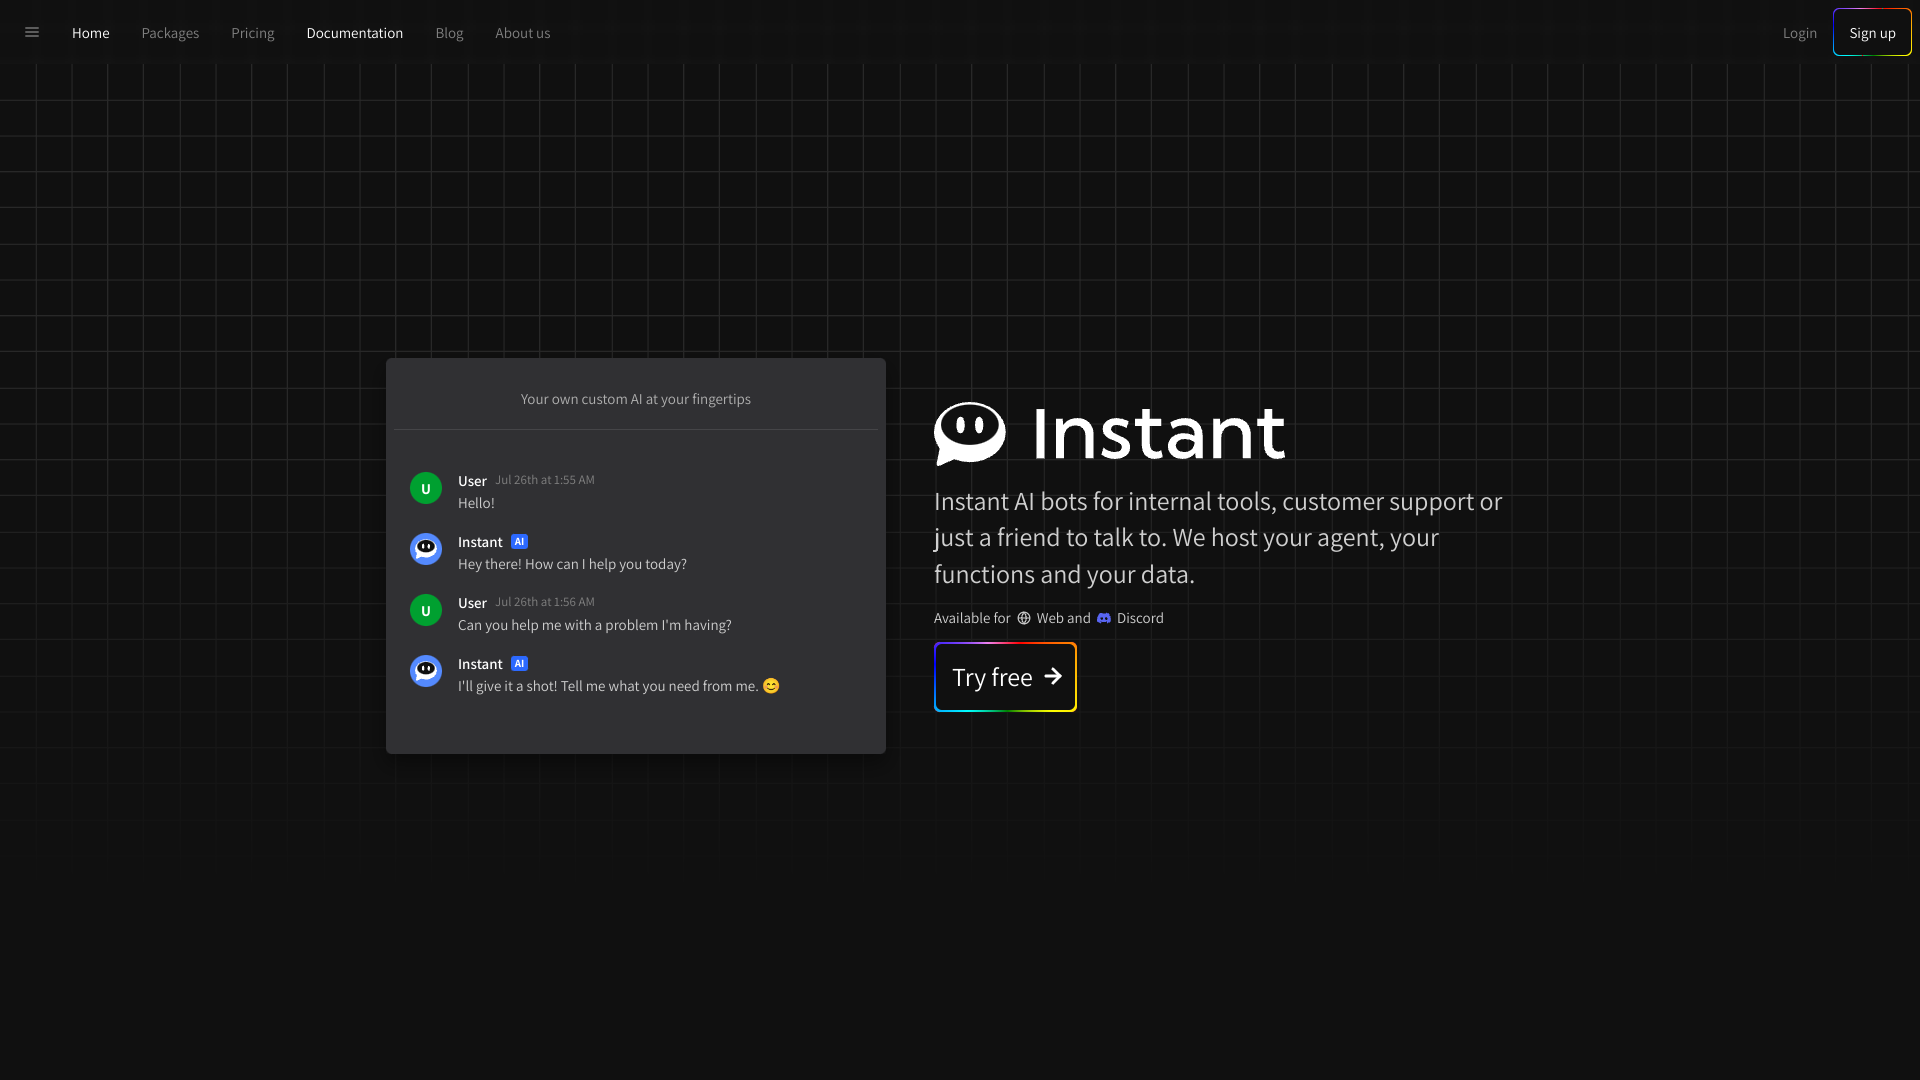Click the Web globe icon
Screen dimensions: 1920x1080
tap(1024, 618)
